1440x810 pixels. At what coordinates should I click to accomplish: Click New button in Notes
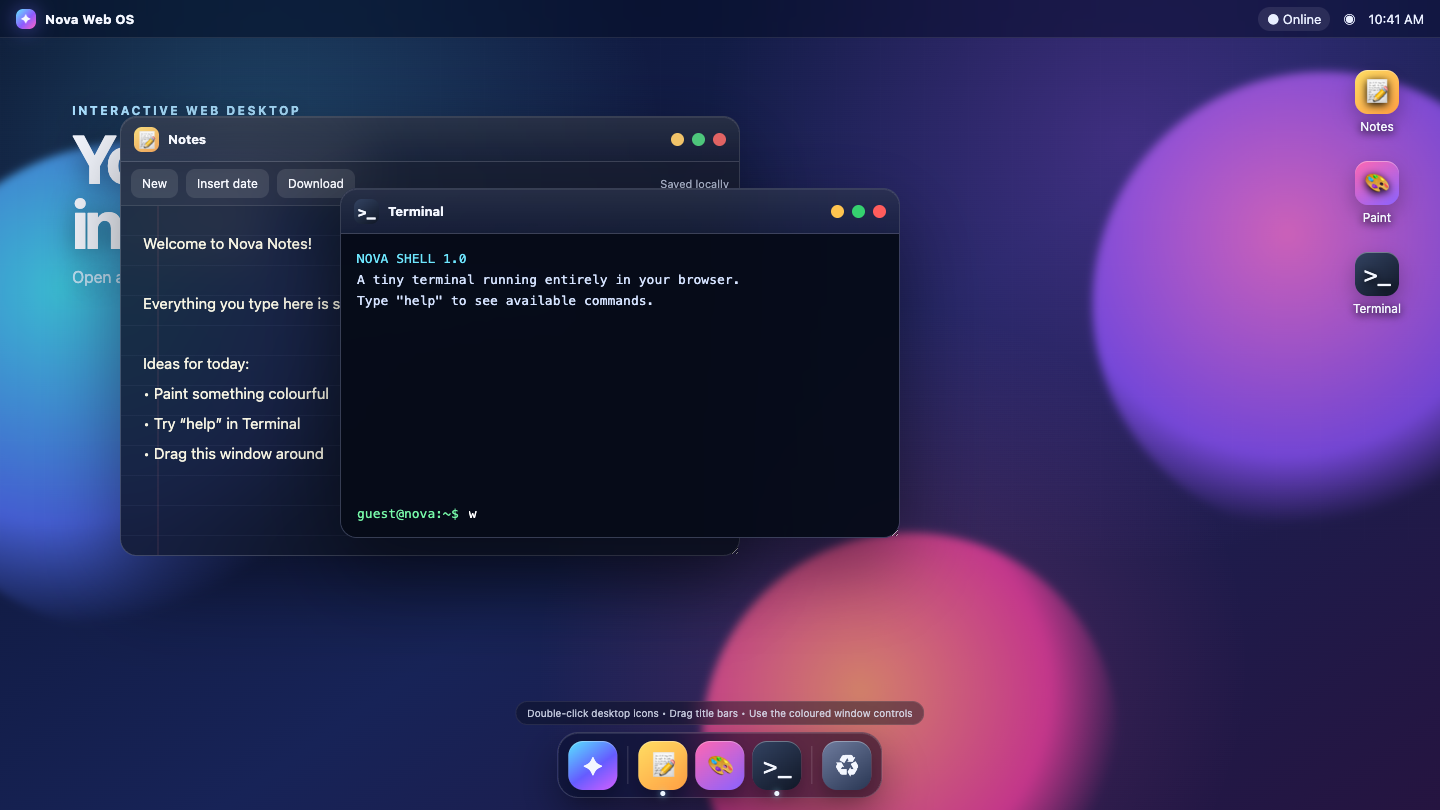(x=155, y=183)
